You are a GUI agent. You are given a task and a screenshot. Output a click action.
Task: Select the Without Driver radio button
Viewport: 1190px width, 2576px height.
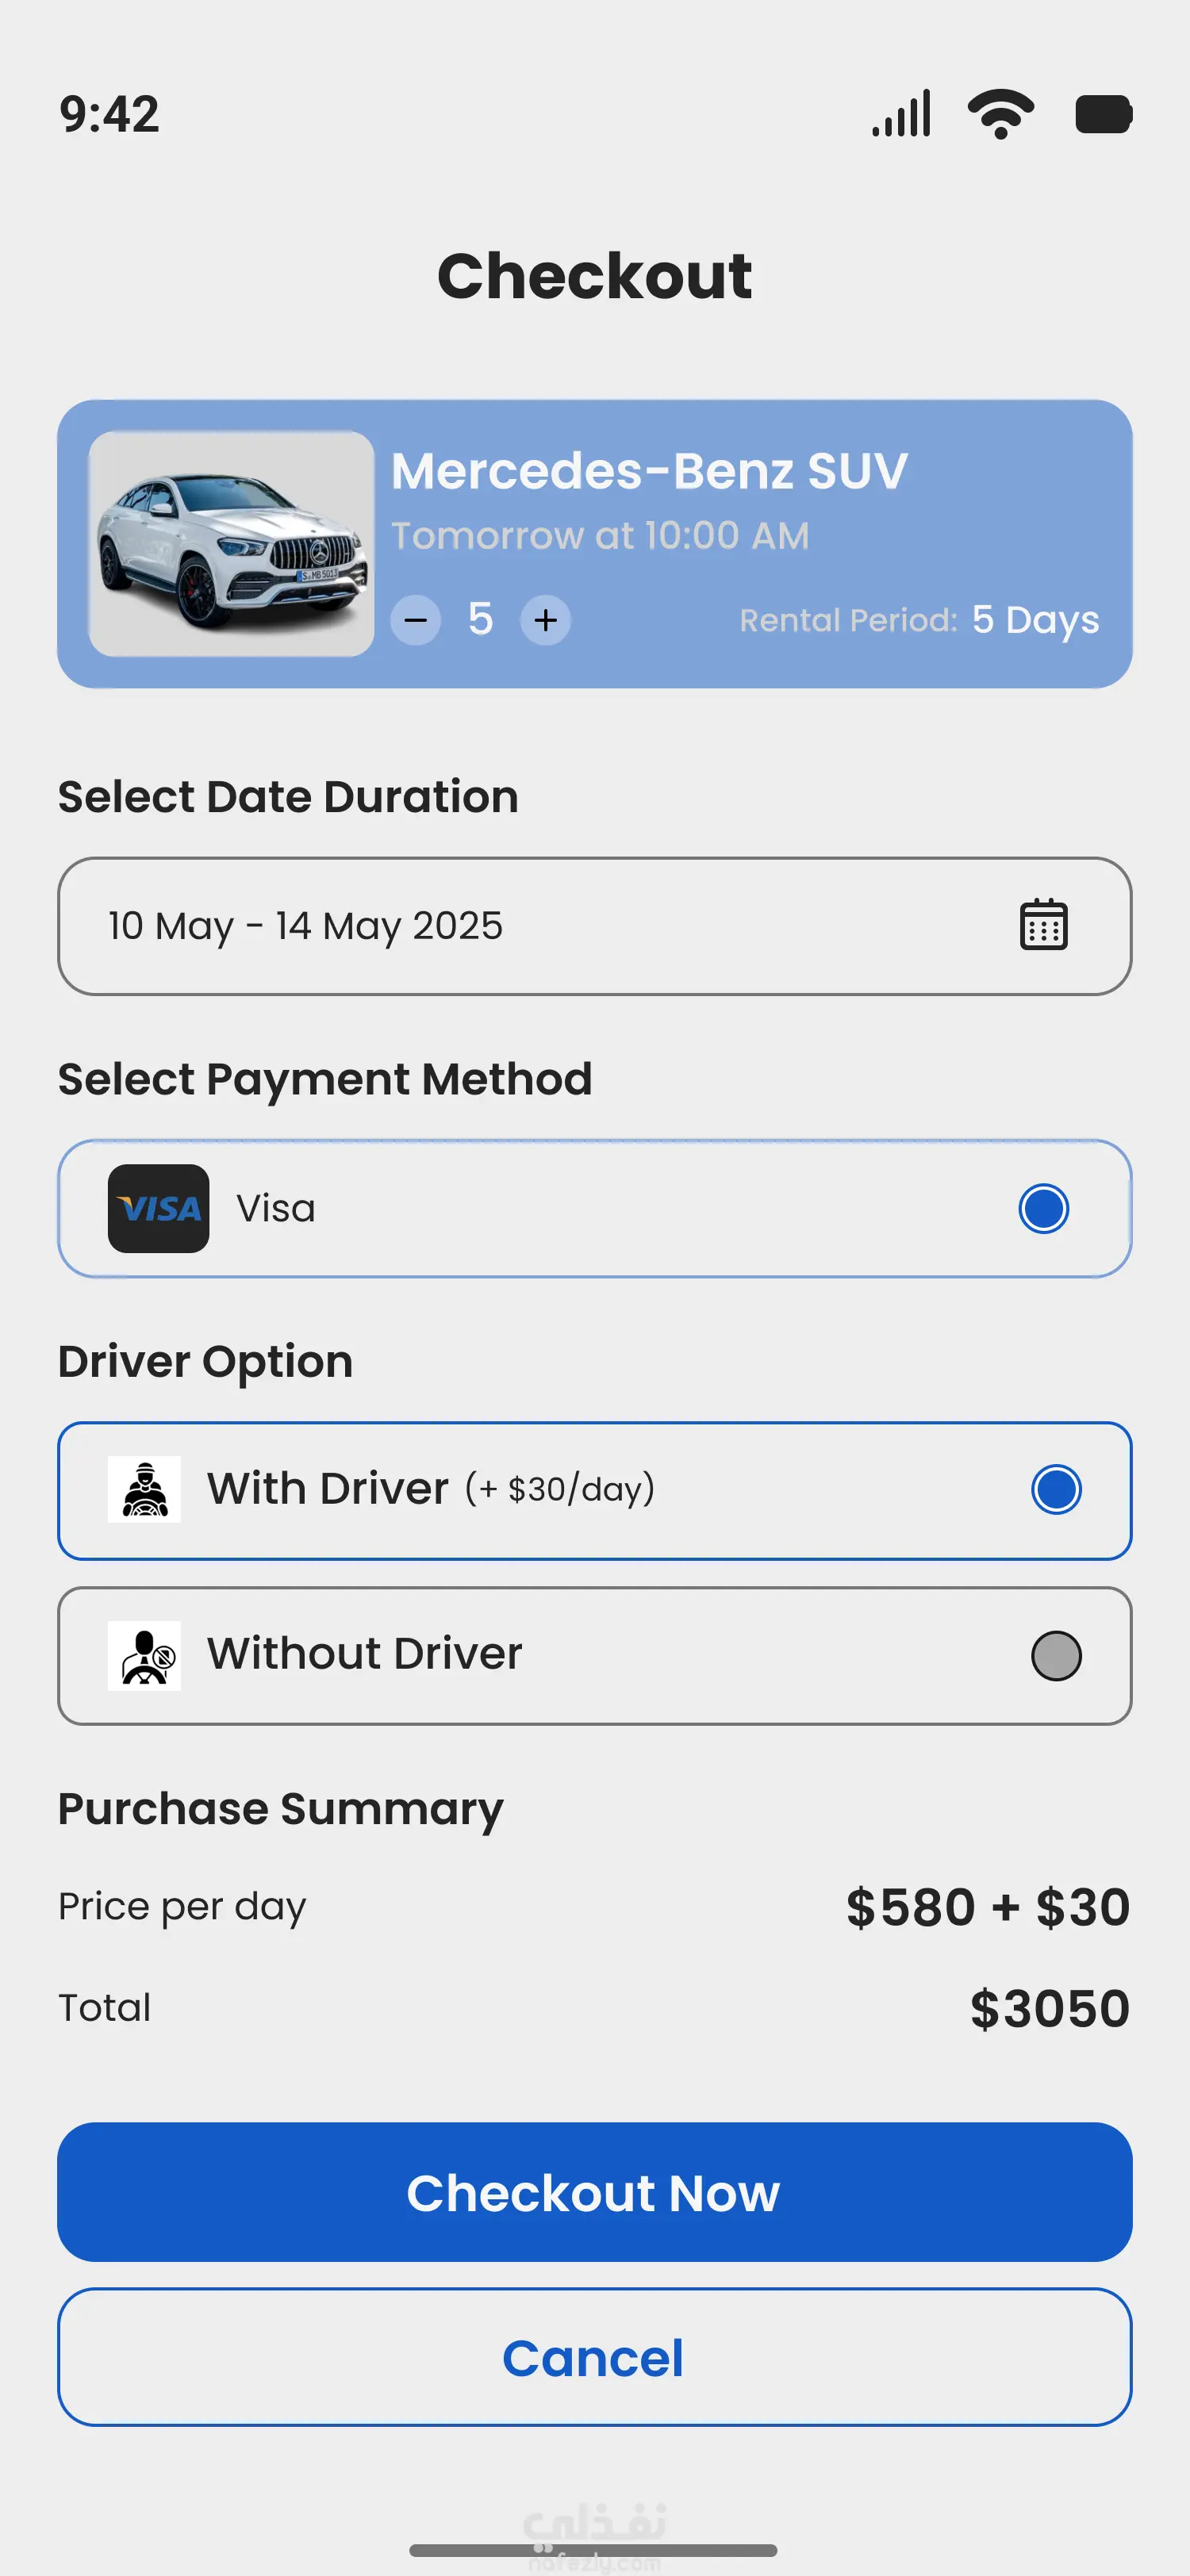click(x=1055, y=1655)
